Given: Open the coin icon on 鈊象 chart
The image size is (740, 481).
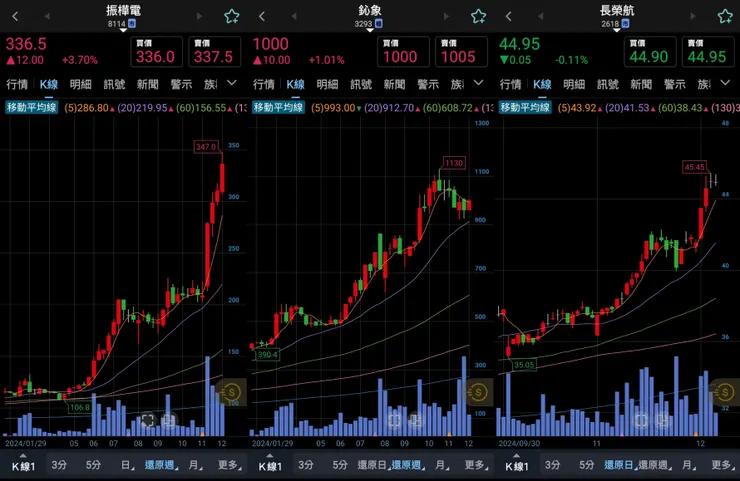Looking at the screenshot, I should click(x=479, y=392).
